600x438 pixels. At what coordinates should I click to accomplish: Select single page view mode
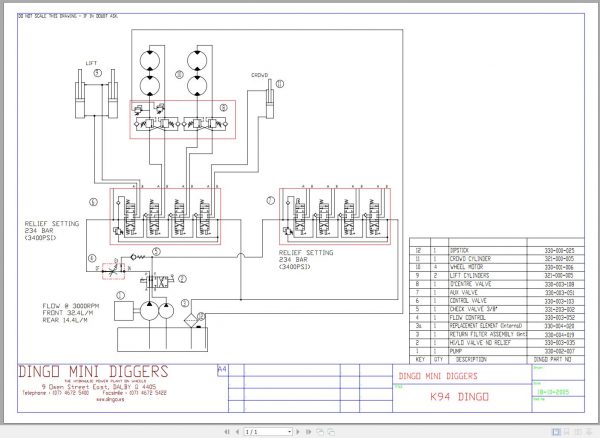point(556,432)
